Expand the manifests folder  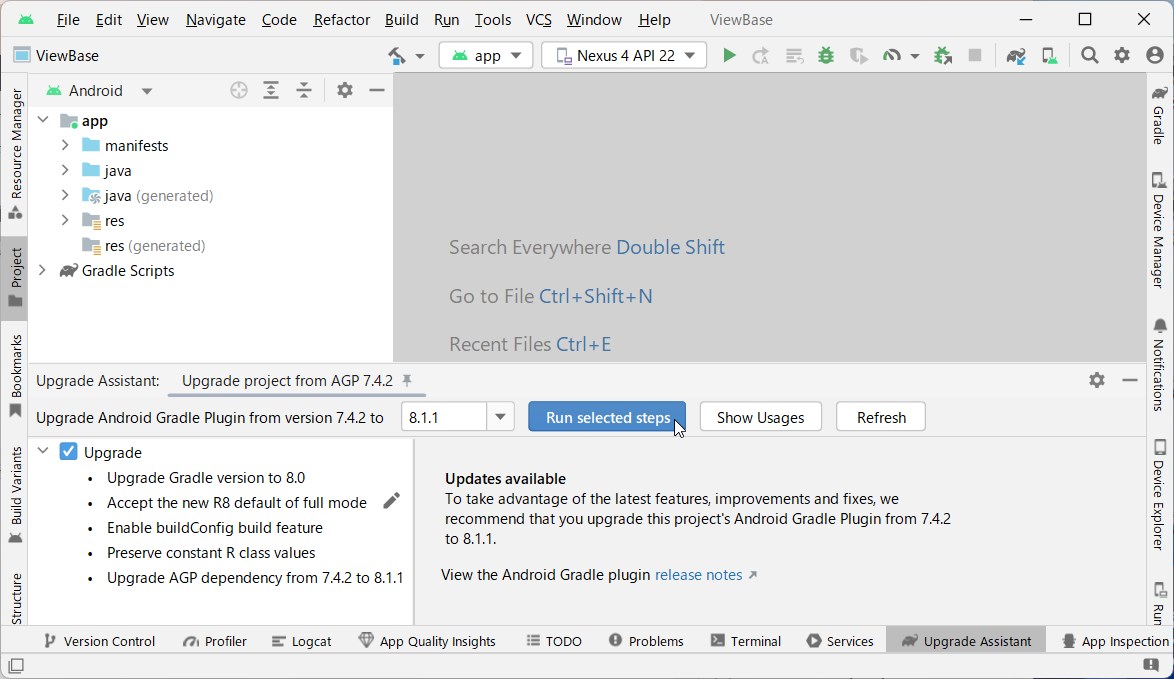point(64,145)
